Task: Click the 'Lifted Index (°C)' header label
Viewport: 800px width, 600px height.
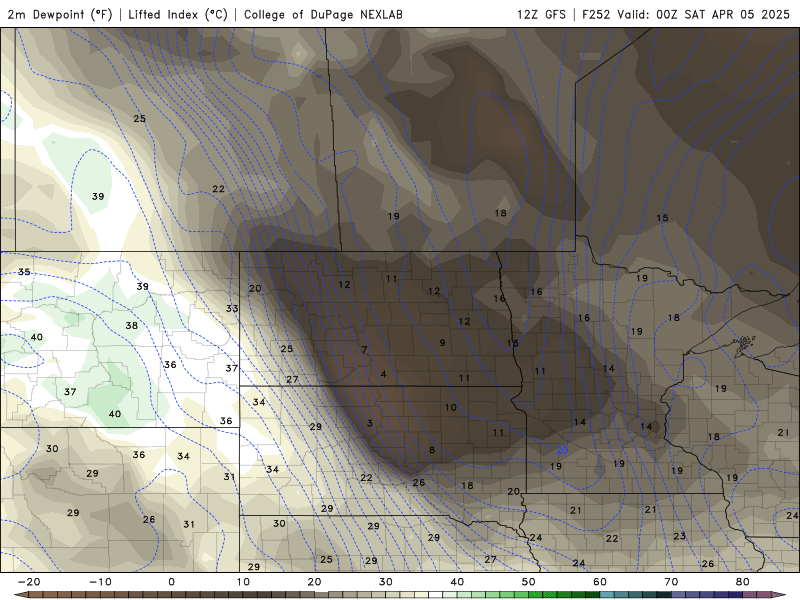Action: (x=178, y=14)
